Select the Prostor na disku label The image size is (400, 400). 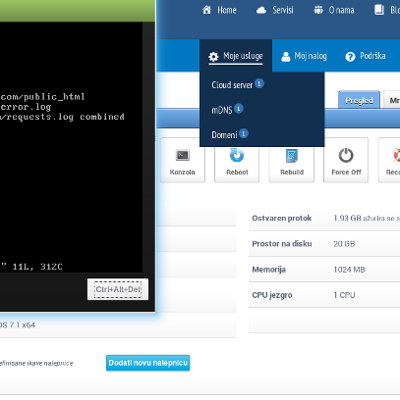click(282, 244)
